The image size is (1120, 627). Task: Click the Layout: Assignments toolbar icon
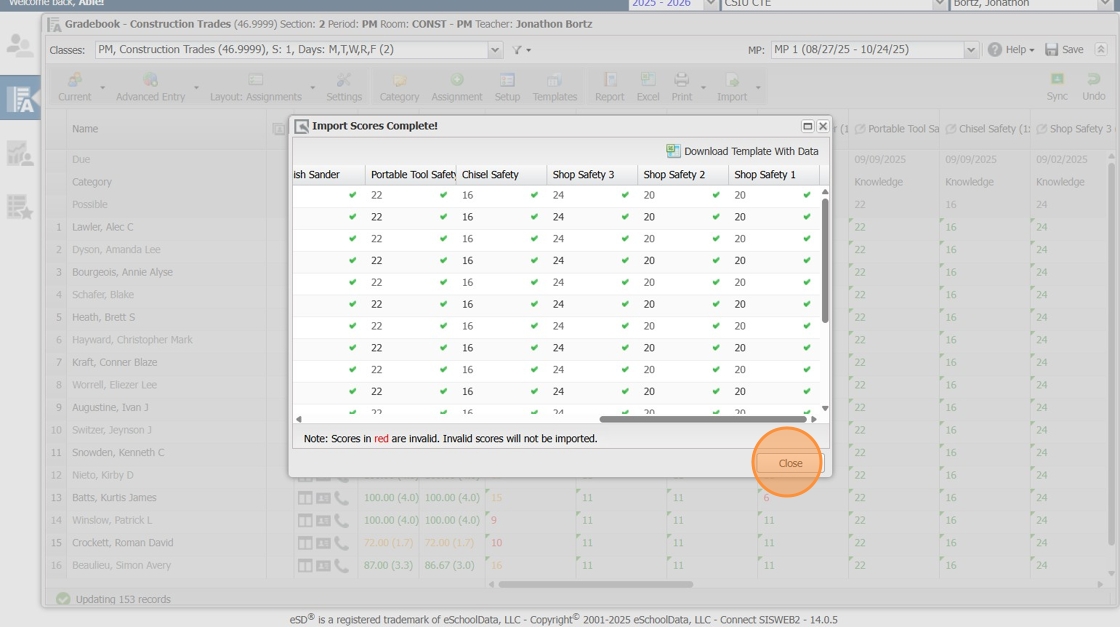coord(256,87)
